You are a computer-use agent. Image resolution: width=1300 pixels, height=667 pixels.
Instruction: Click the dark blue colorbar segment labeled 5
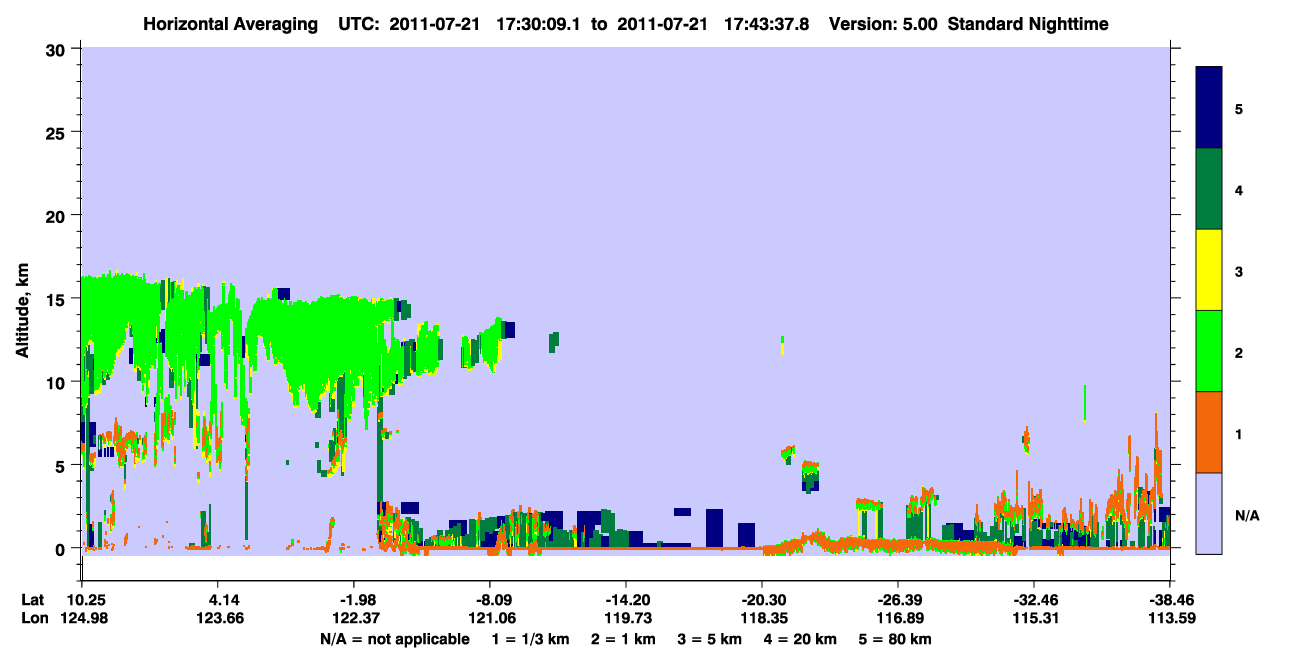pyautogui.click(x=1209, y=108)
